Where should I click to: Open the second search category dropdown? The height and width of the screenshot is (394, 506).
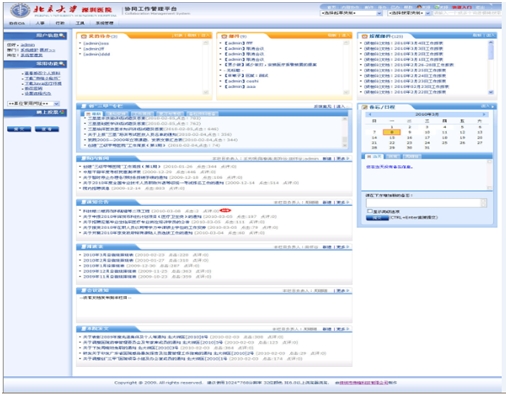click(409, 13)
